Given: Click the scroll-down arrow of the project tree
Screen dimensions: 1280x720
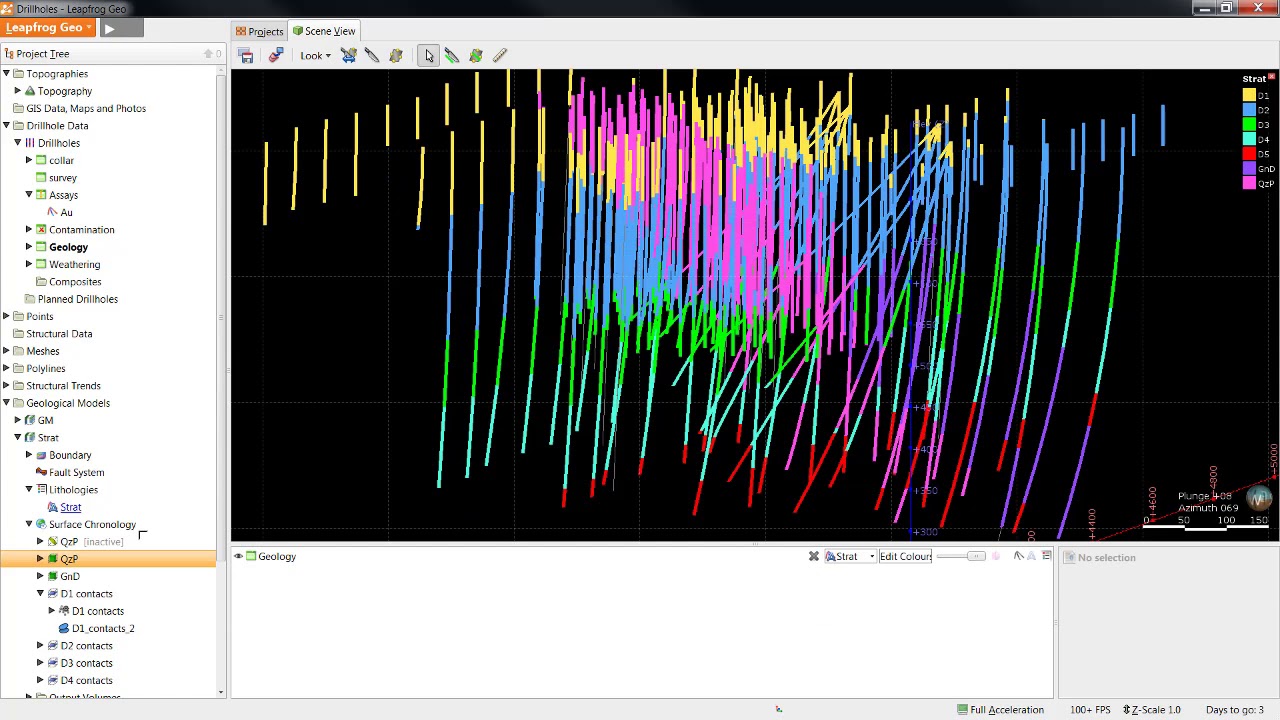Looking at the screenshot, I should (221, 692).
